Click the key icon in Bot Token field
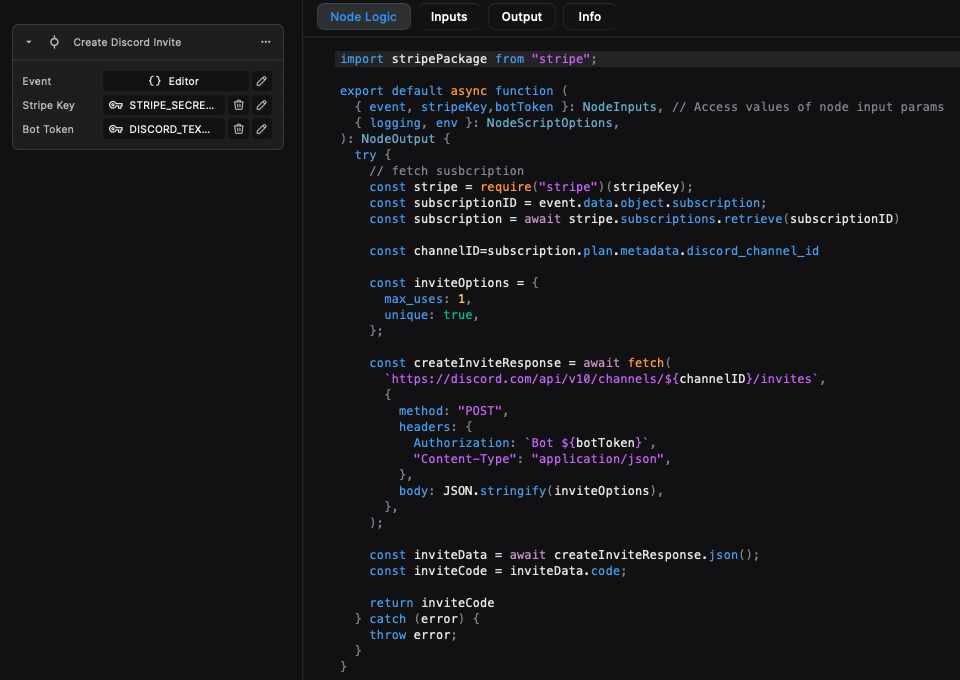Viewport: 960px width, 680px height. pyautogui.click(x=116, y=129)
